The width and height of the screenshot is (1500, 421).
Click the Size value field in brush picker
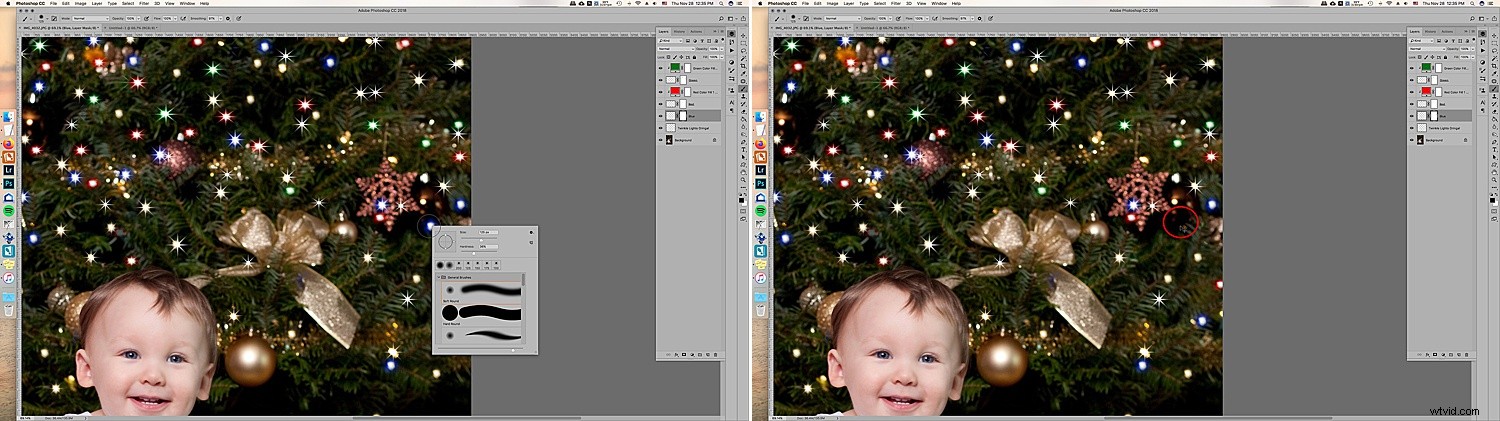(x=488, y=232)
